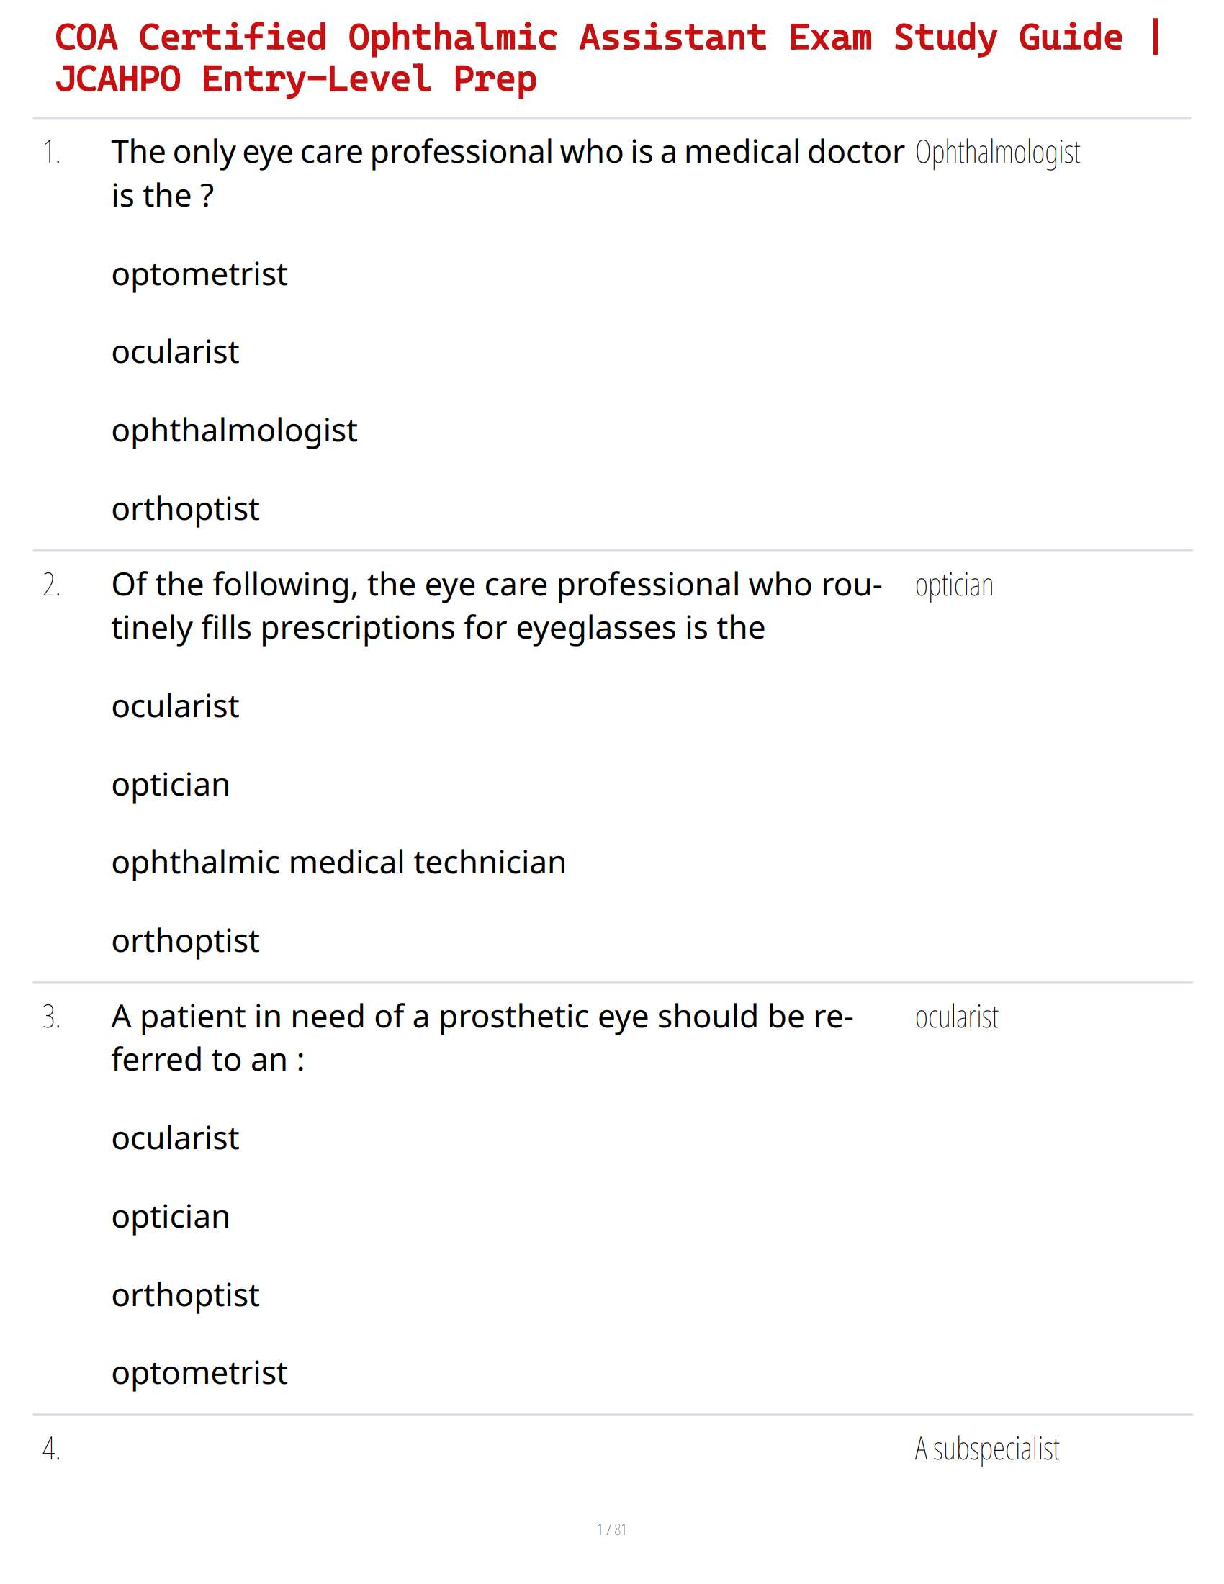Click question 1 text about medical doctor
The image size is (1224, 1584).
click(x=507, y=173)
